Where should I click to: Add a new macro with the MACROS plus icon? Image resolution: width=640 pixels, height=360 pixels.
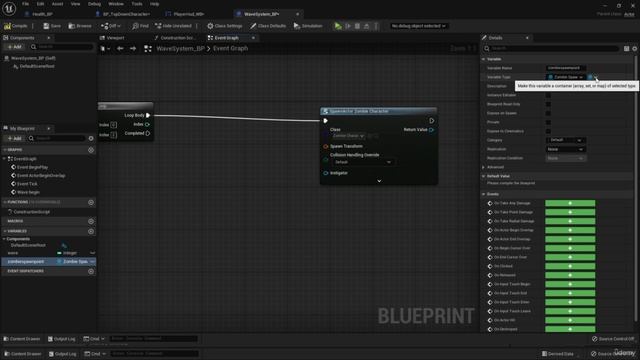[x=91, y=221]
